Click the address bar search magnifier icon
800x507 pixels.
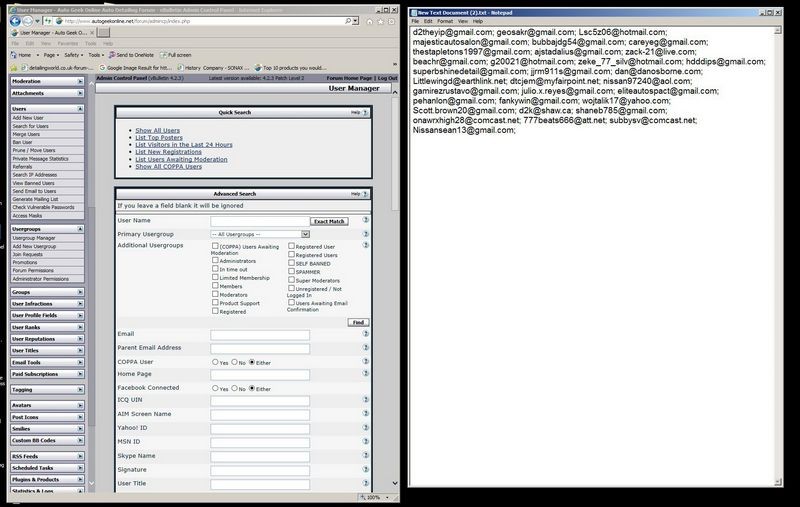pyautogui.click(x=348, y=21)
